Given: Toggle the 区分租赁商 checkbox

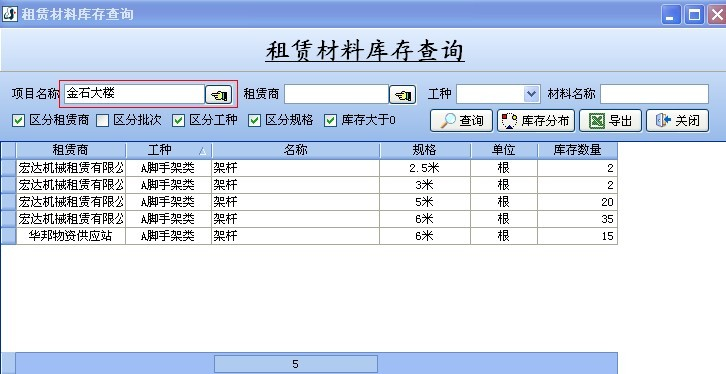Looking at the screenshot, I should (18, 121).
